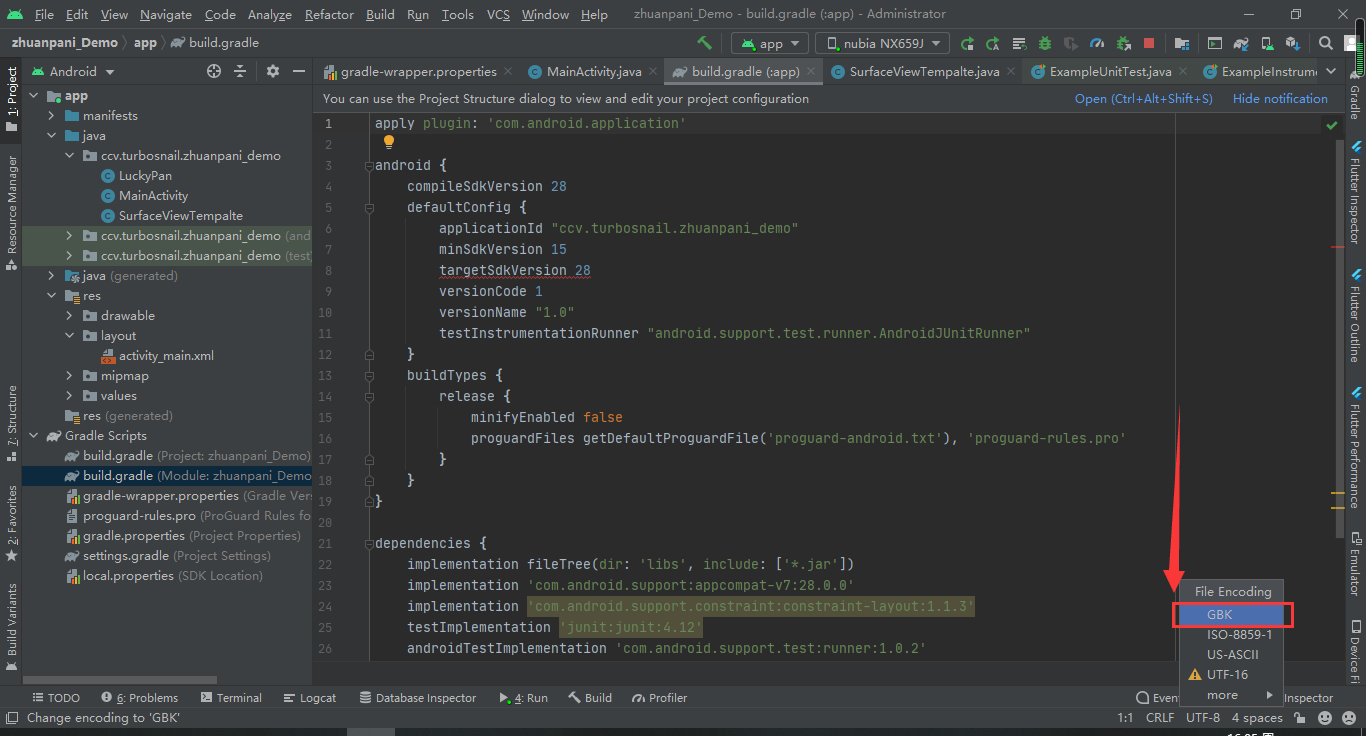
Task: Switch to the MainActivity.java tab
Action: [x=592, y=71]
